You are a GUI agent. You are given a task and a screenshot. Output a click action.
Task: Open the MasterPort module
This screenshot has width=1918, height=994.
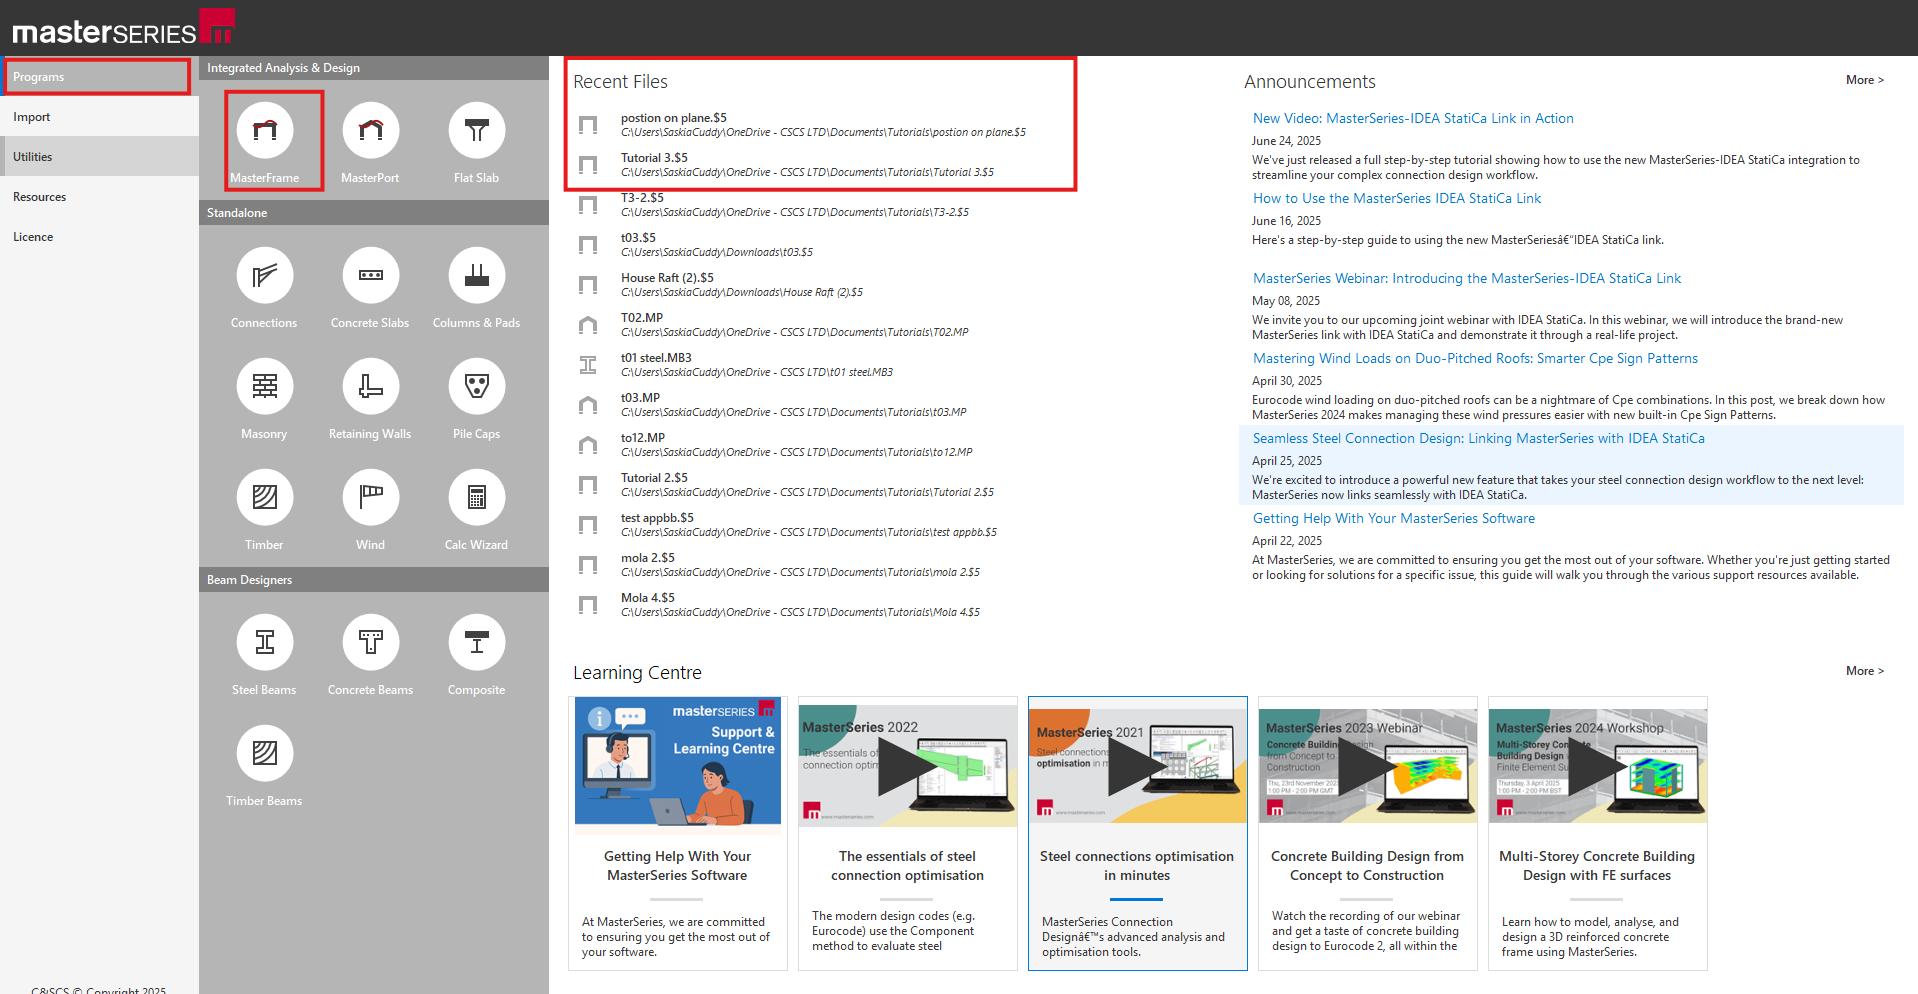(x=370, y=131)
